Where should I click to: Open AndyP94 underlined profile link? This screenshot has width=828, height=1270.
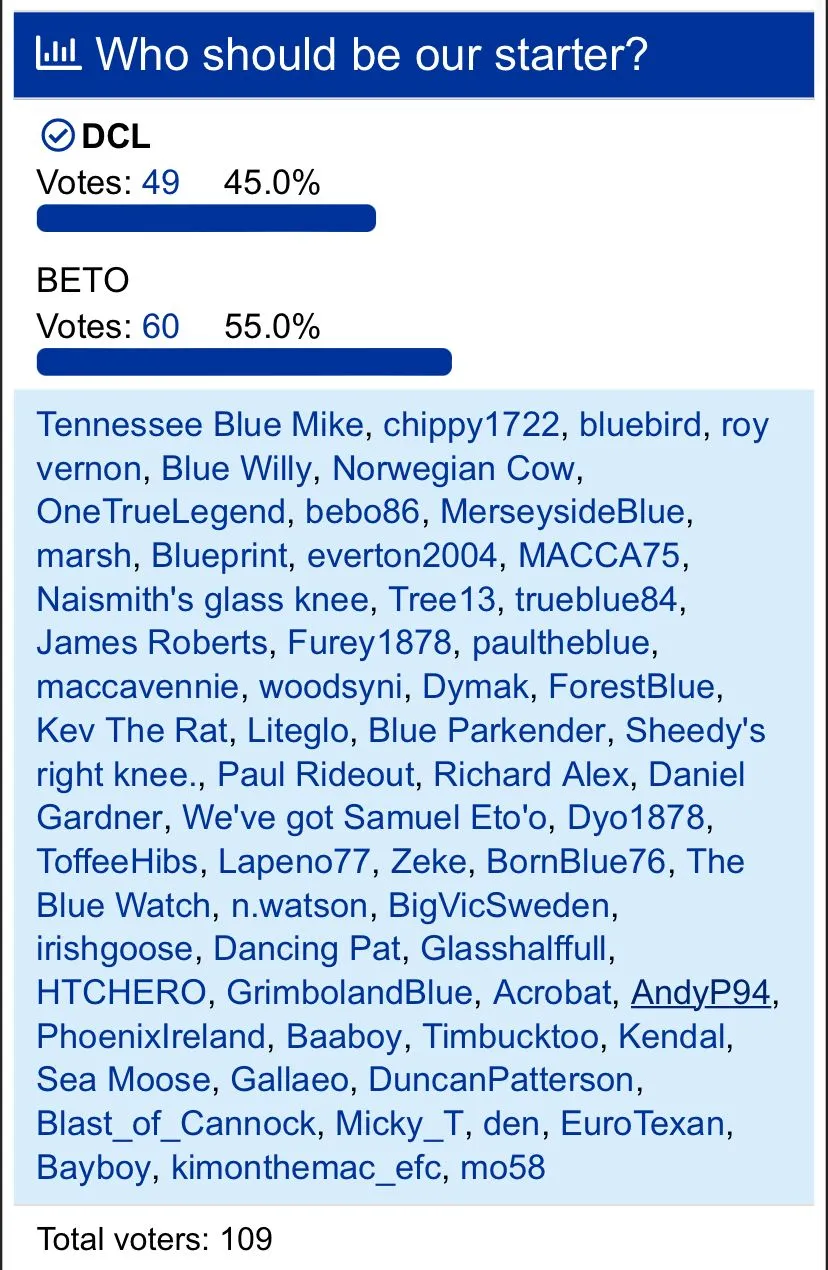coord(701,993)
